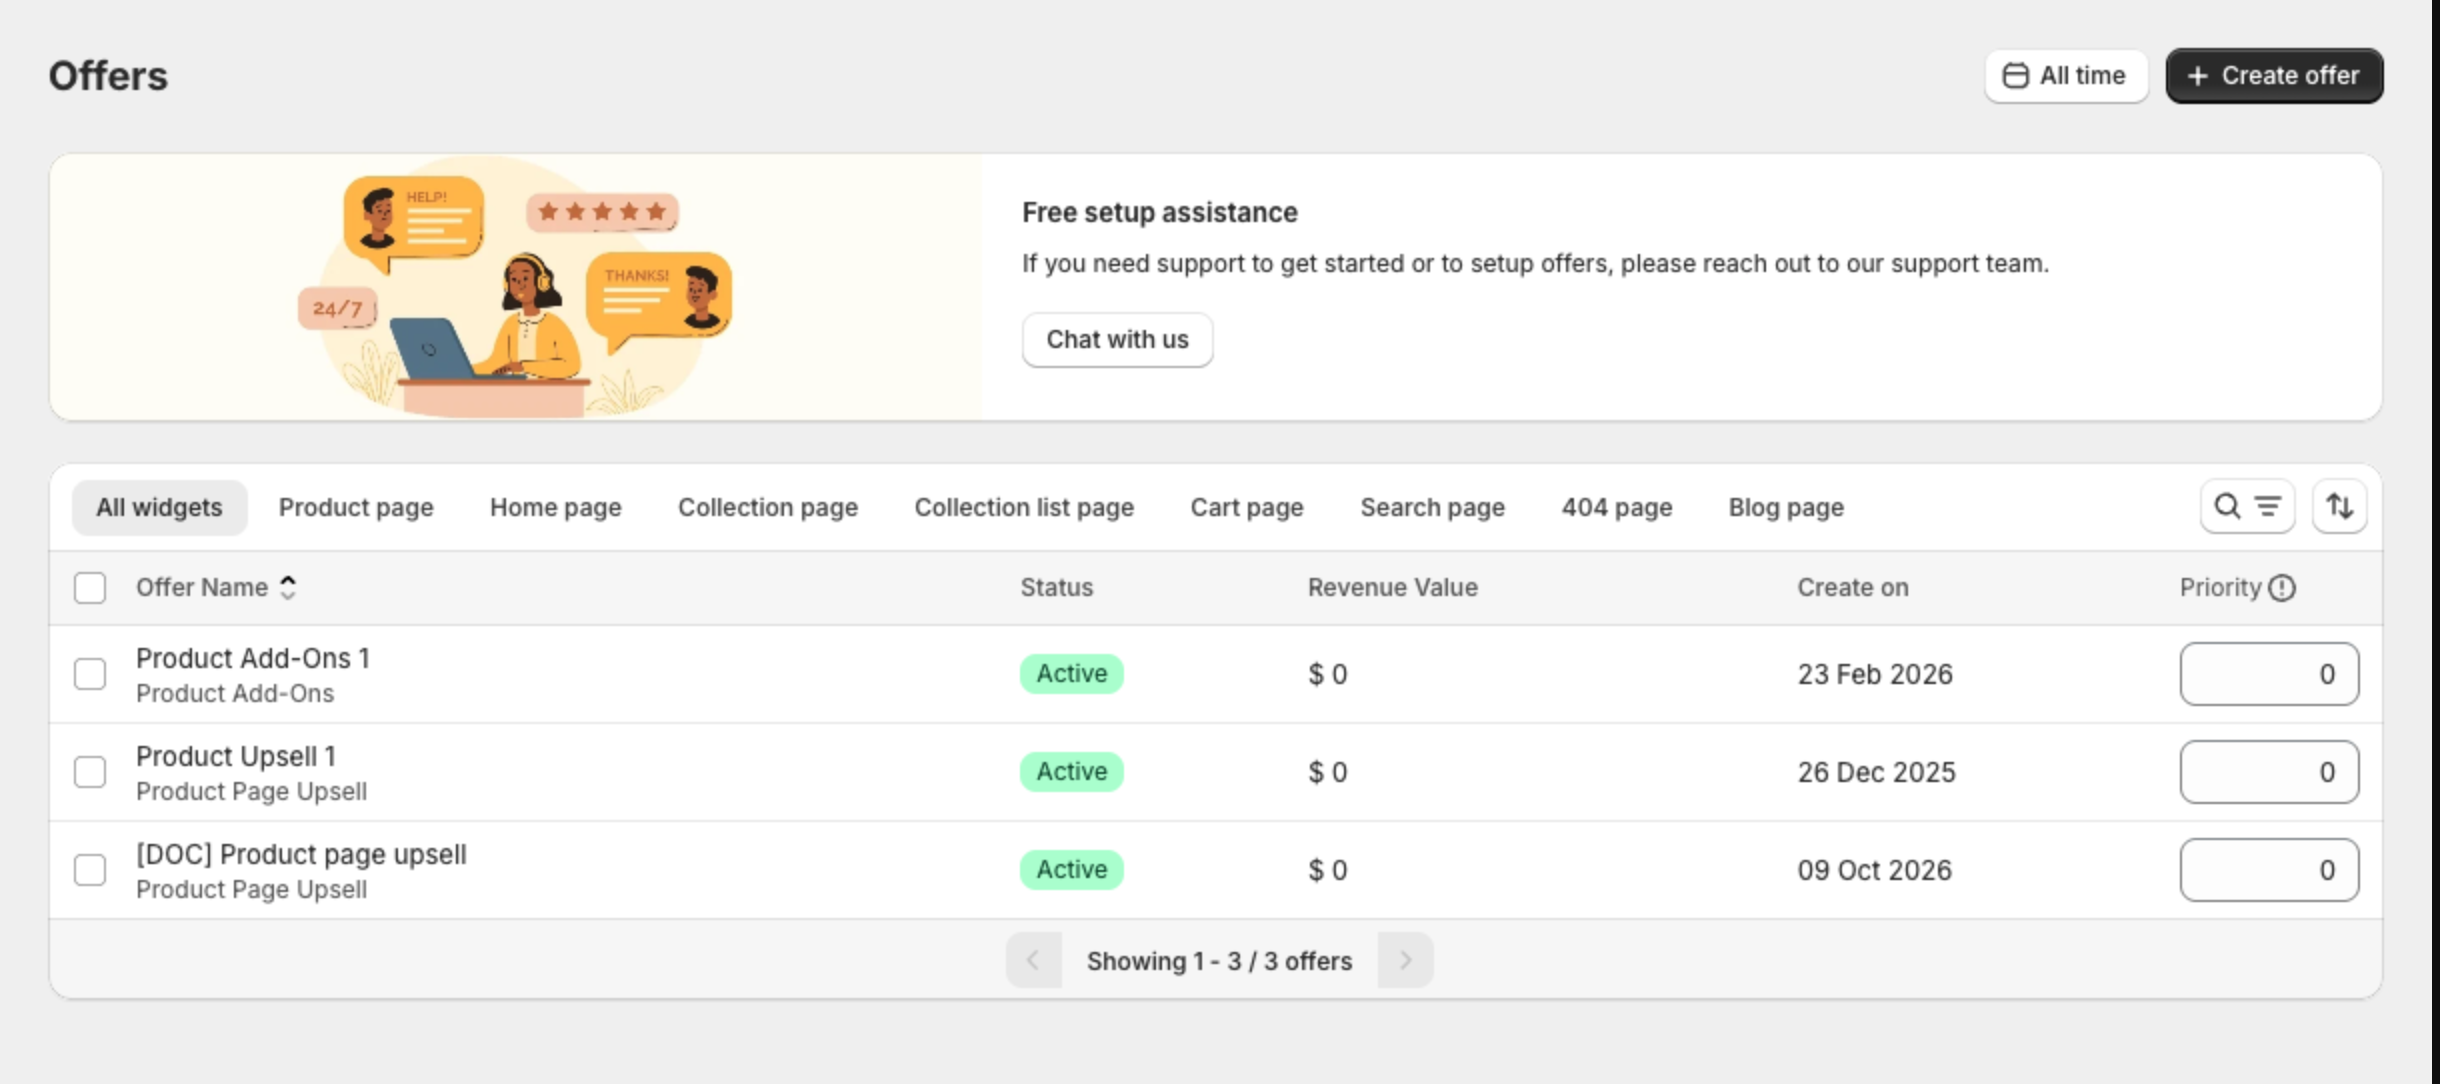Click Active status of Product Add-Ons 1

pos(1071,674)
